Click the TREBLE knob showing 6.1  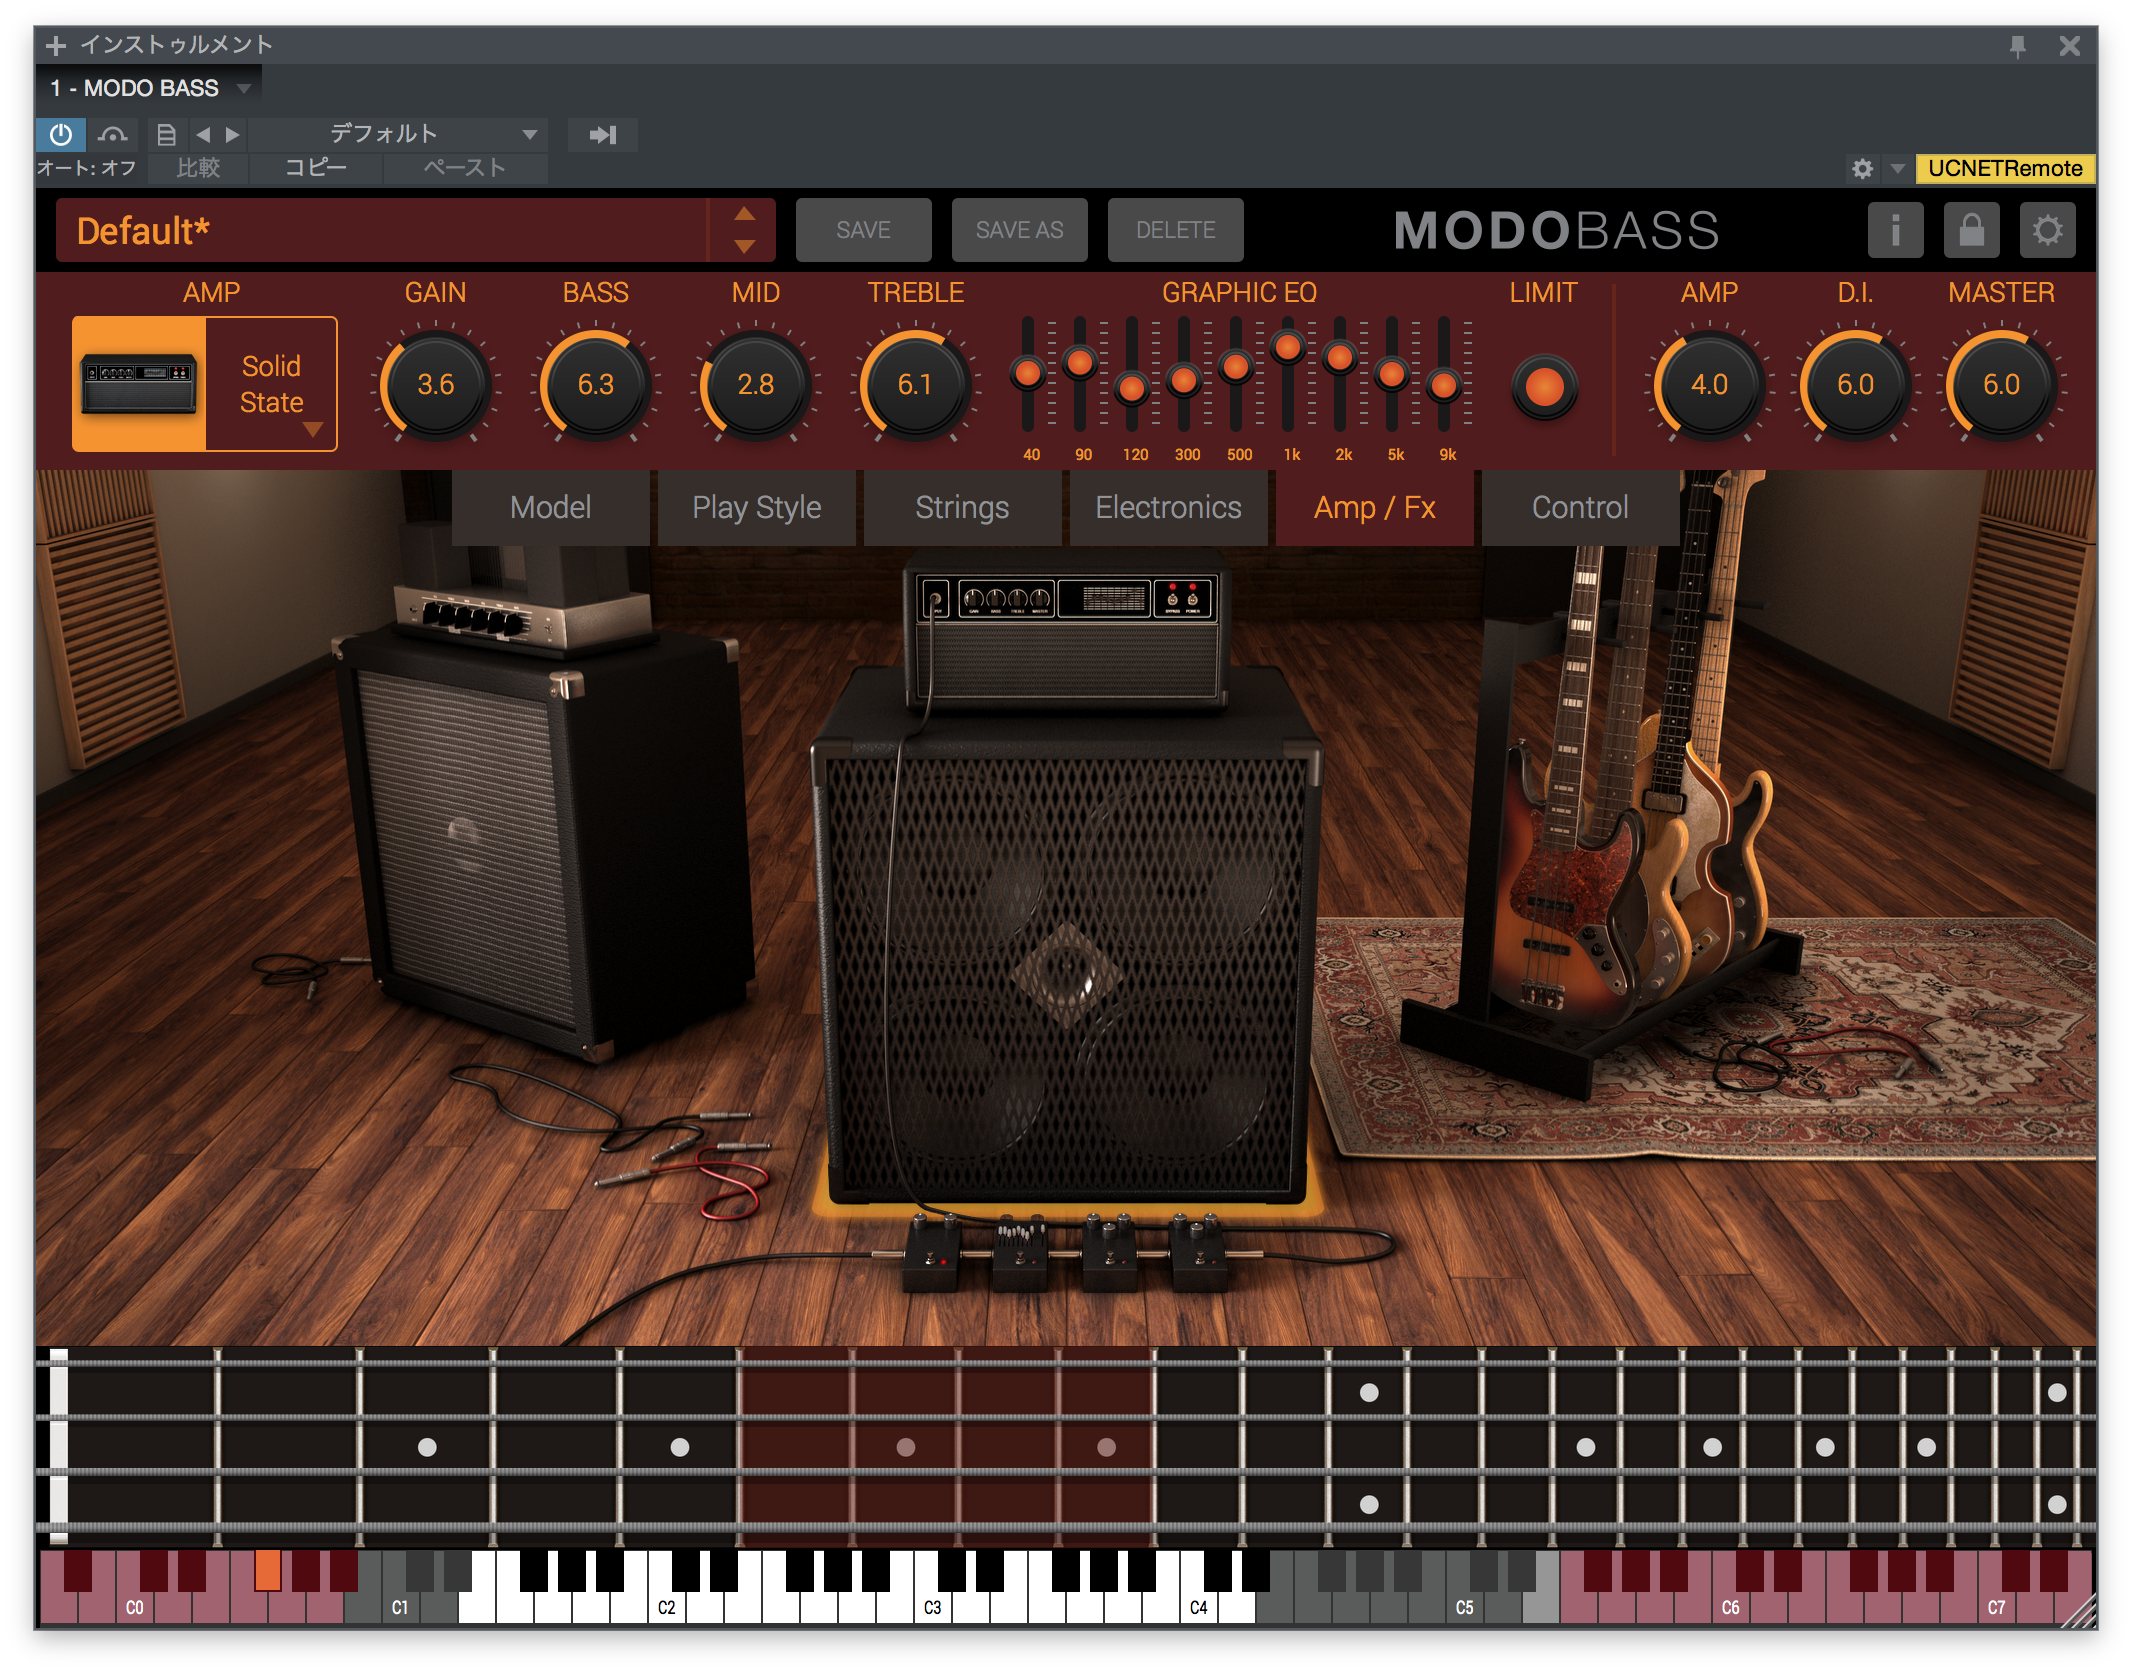(x=914, y=384)
